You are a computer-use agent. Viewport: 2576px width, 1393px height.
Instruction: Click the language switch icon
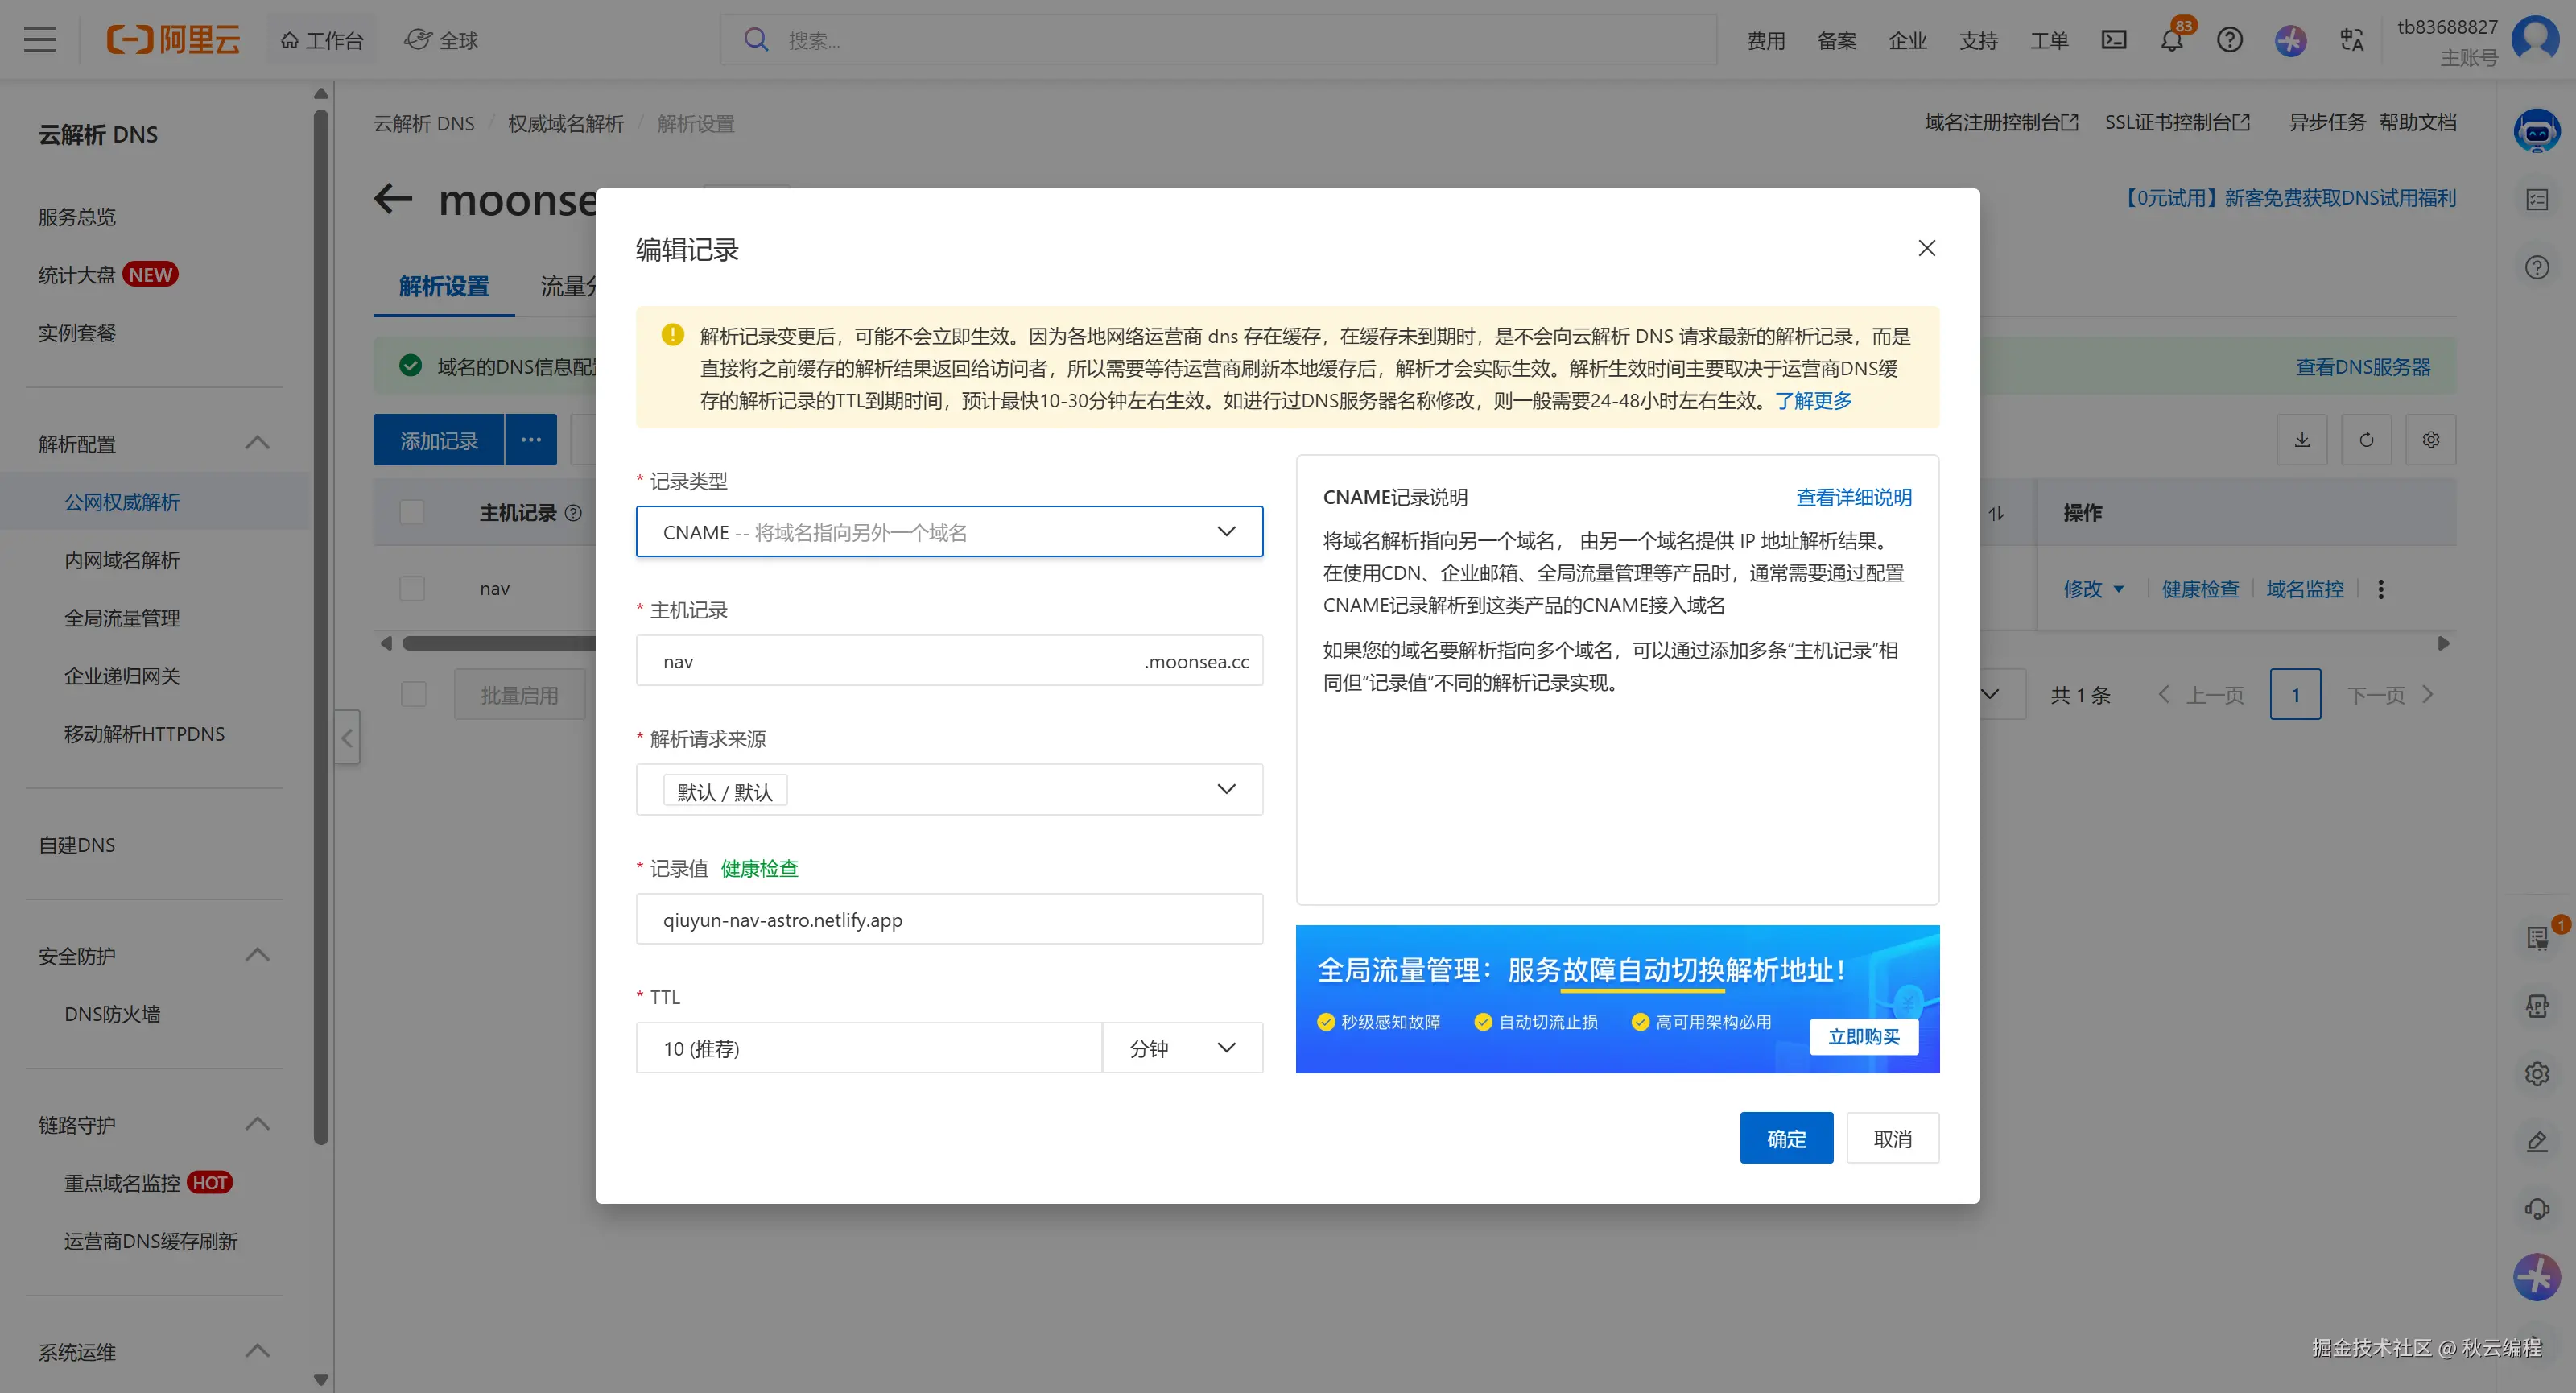(x=2351, y=40)
